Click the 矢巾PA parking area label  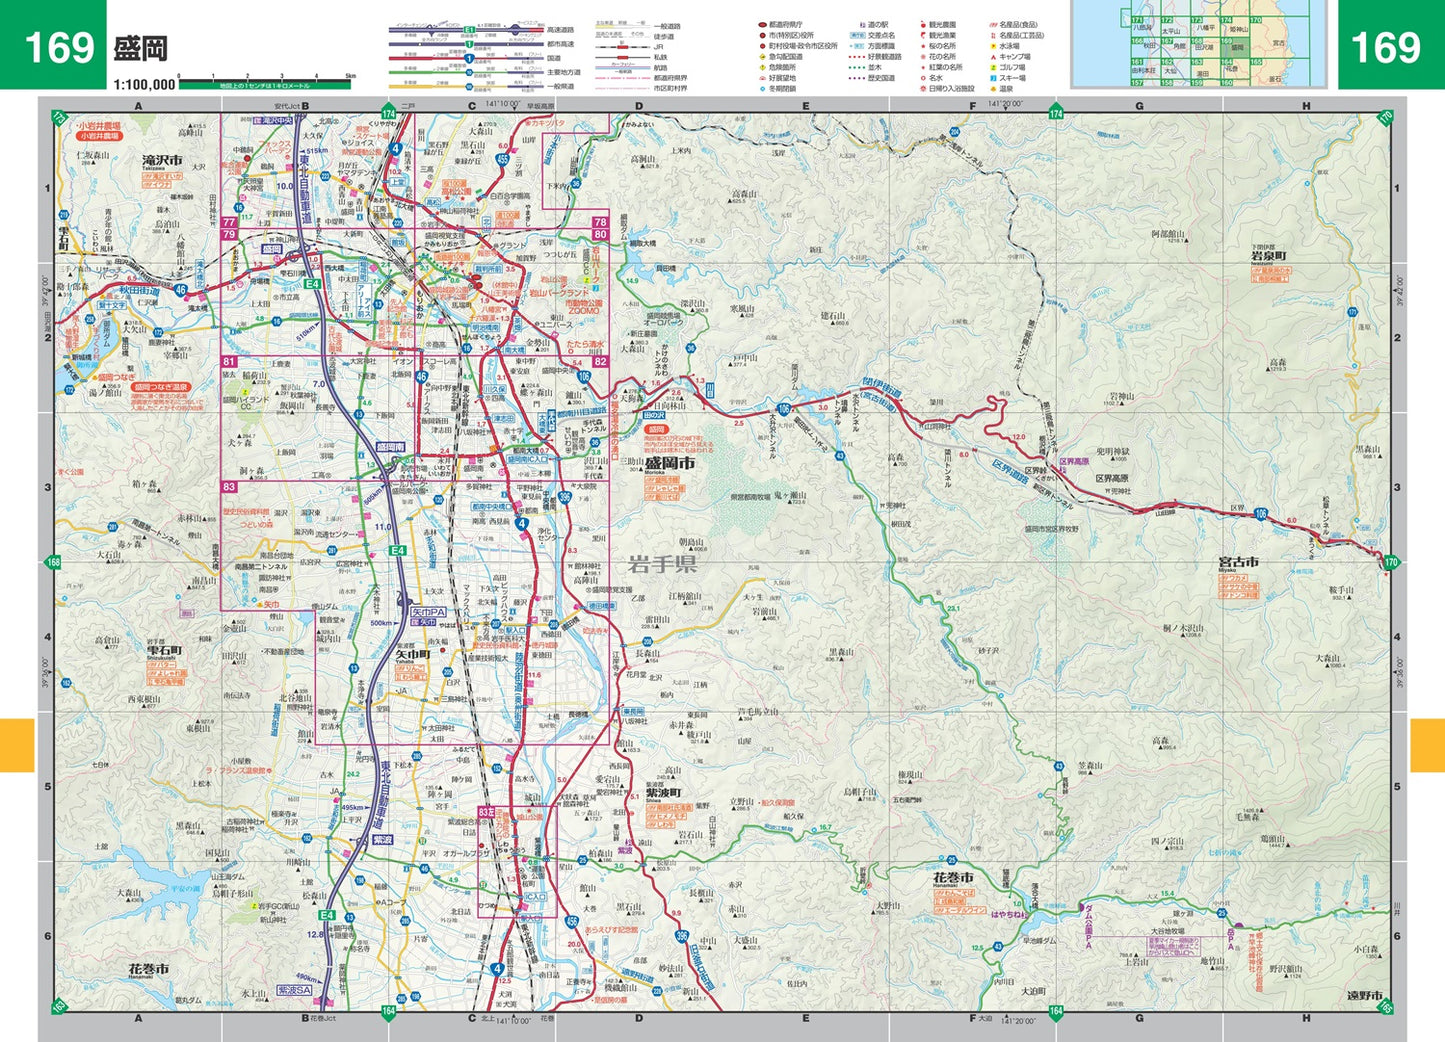[429, 612]
